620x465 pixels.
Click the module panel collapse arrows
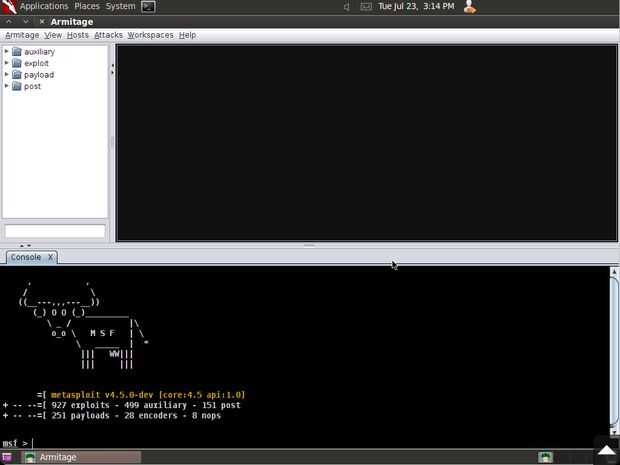(112, 69)
